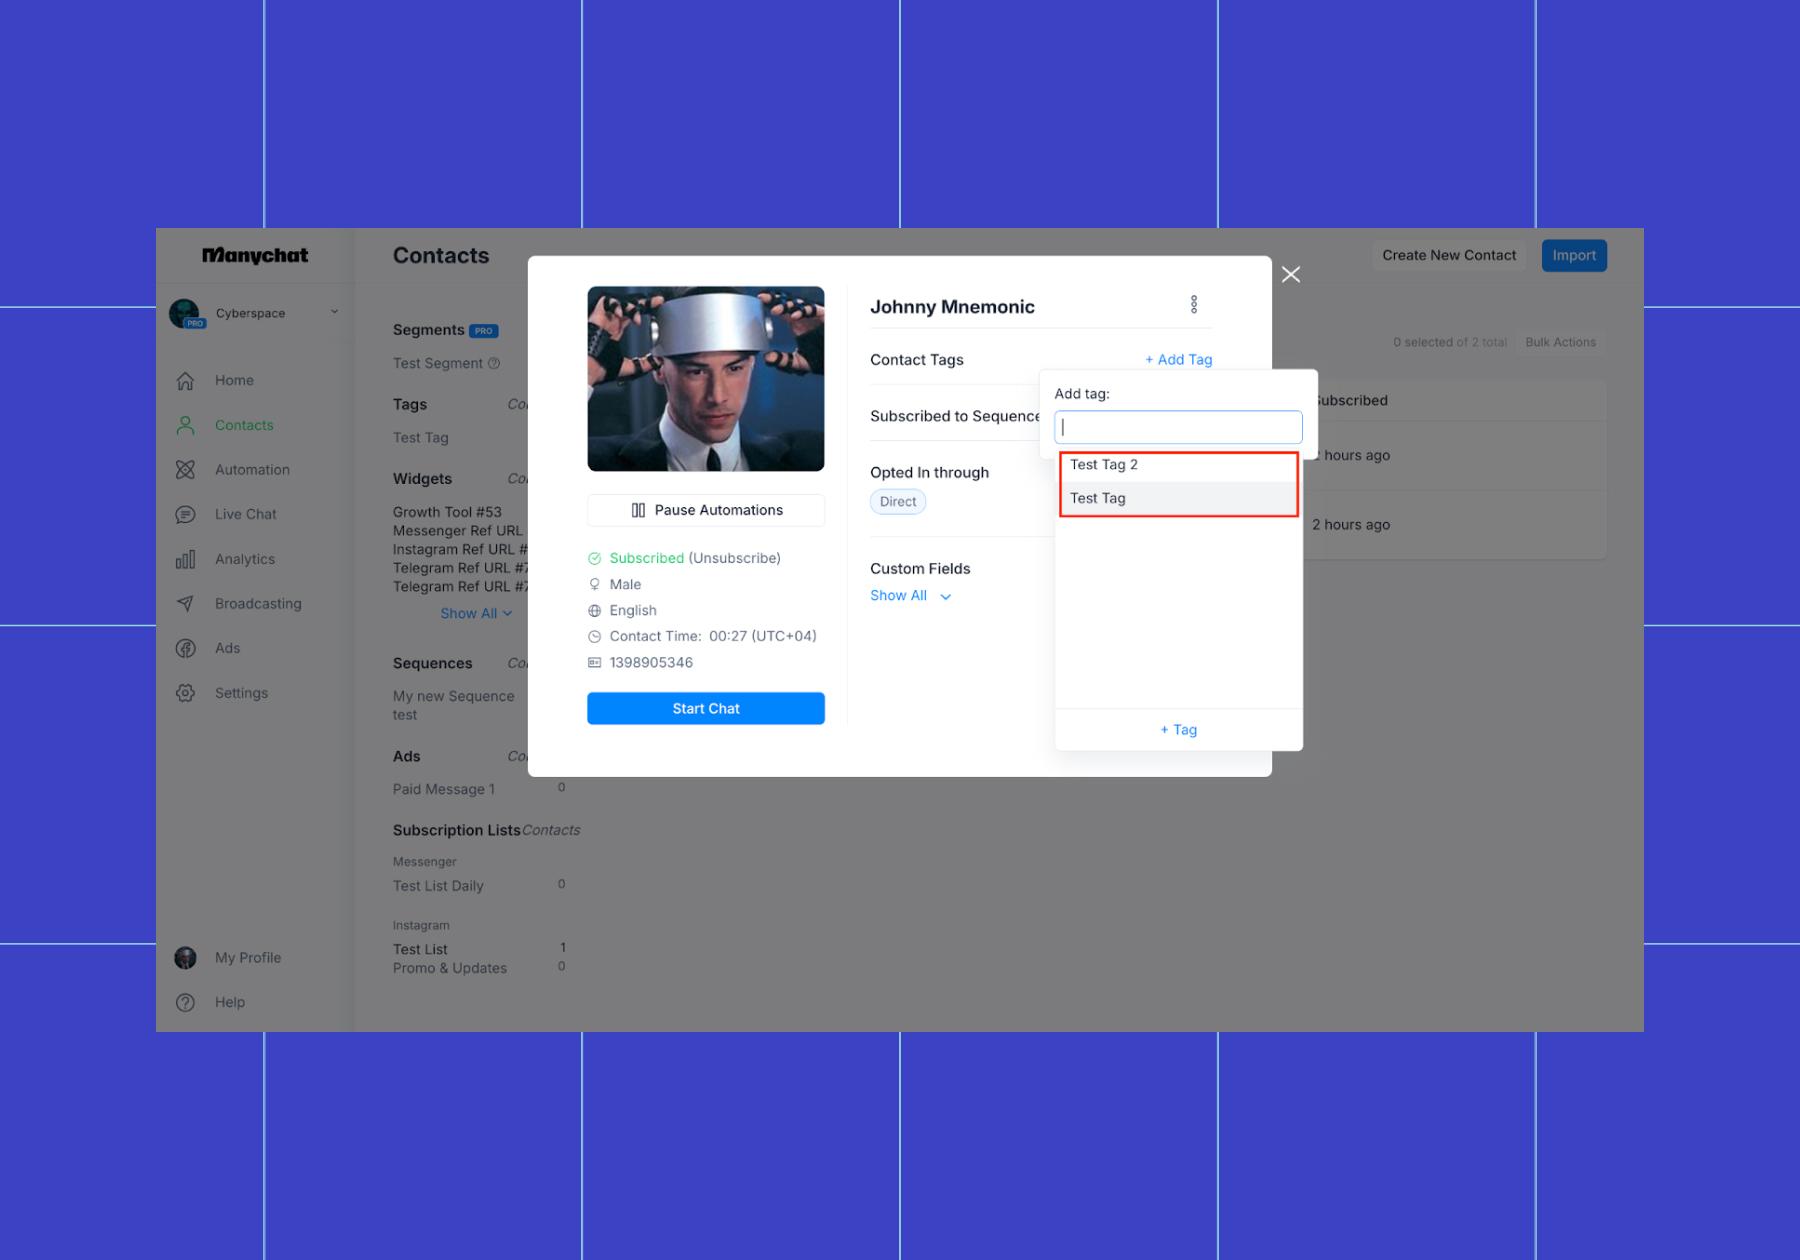Select the Growth Tool #53 widget
Viewport: 1800px width, 1260px height.
(447, 512)
